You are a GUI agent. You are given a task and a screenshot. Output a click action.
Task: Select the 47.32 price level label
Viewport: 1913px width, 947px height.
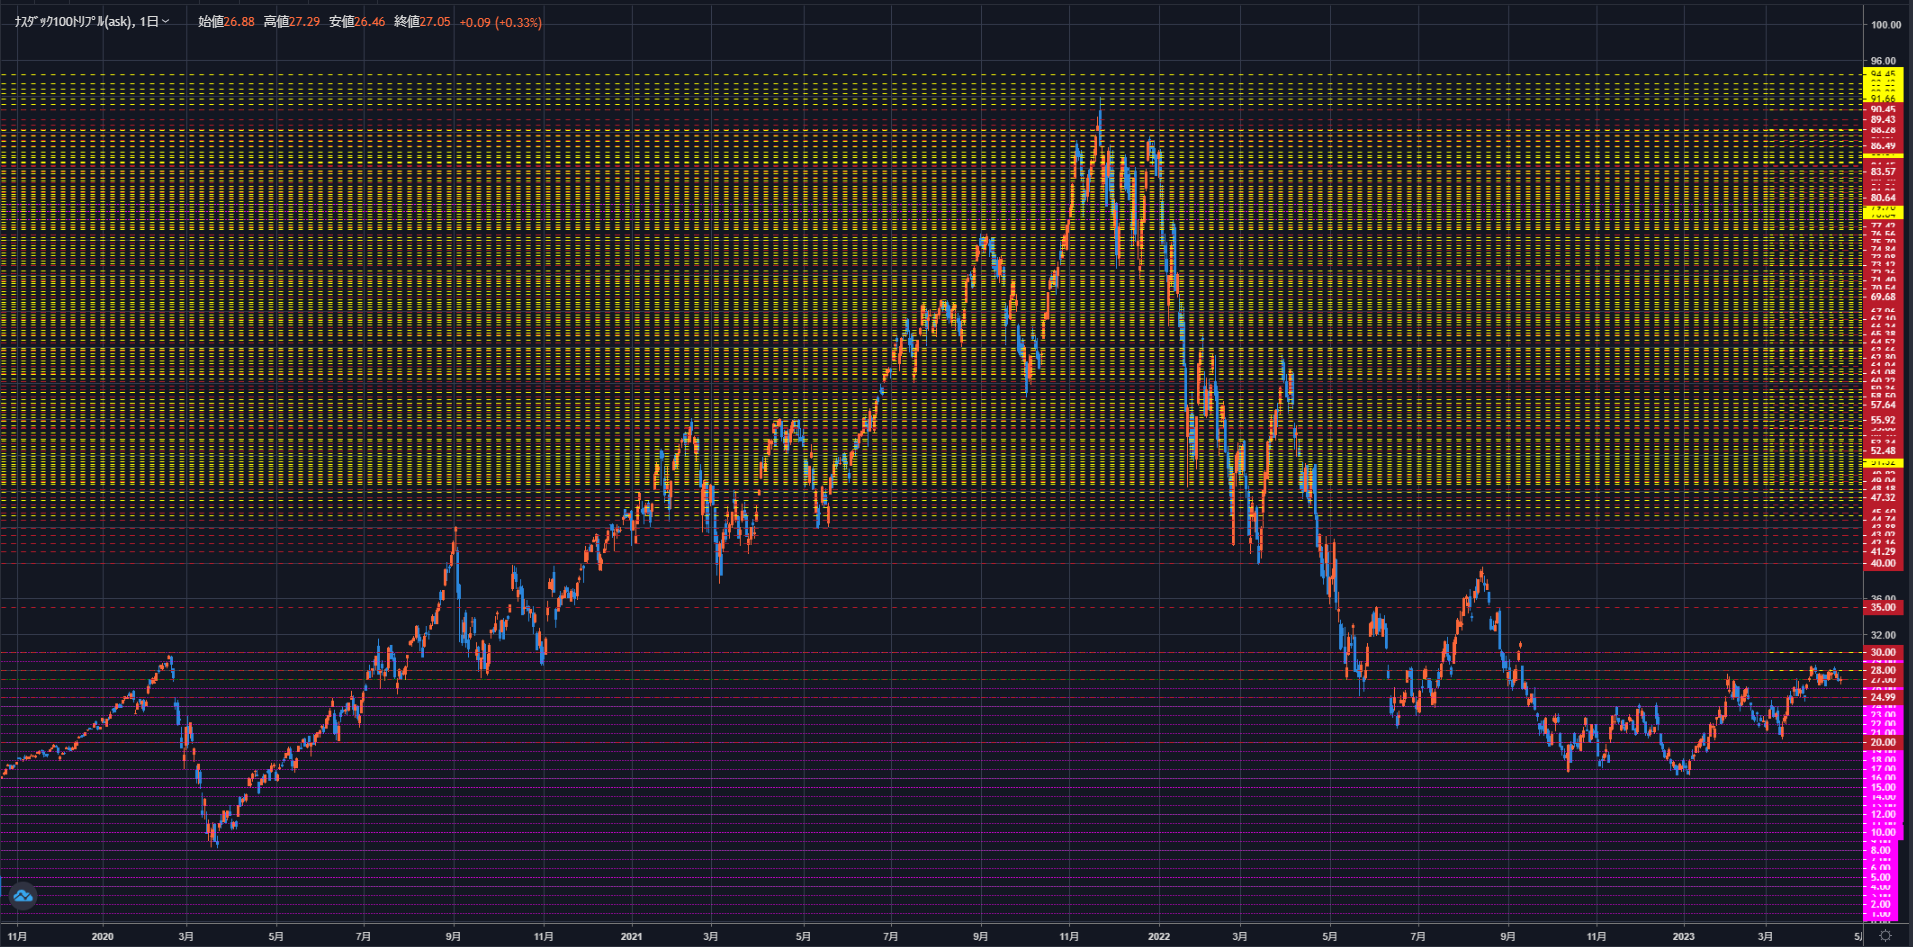pyautogui.click(x=1883, y=497)
